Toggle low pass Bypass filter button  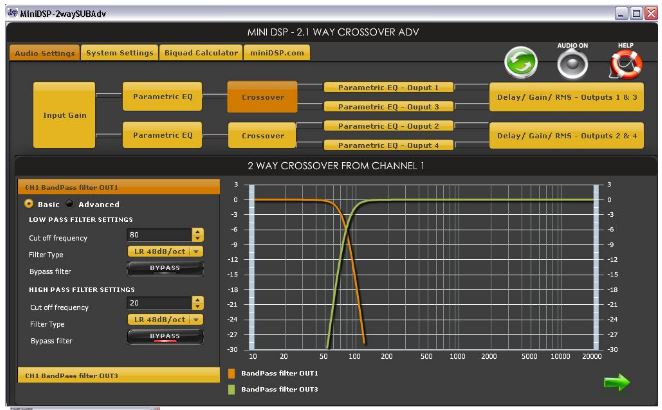(x=165, y=268)
